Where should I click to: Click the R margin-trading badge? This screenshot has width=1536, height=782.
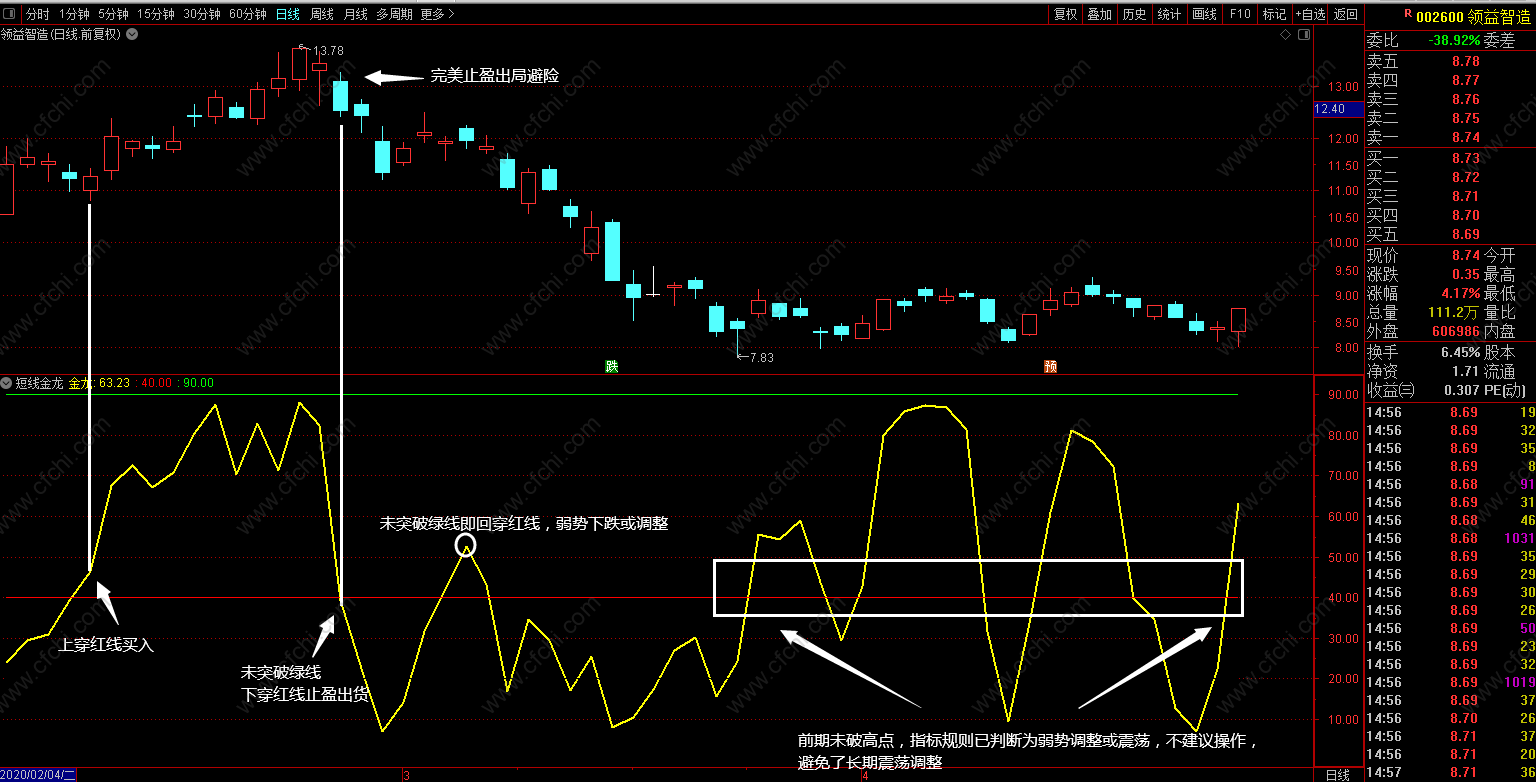[1407, 14]
